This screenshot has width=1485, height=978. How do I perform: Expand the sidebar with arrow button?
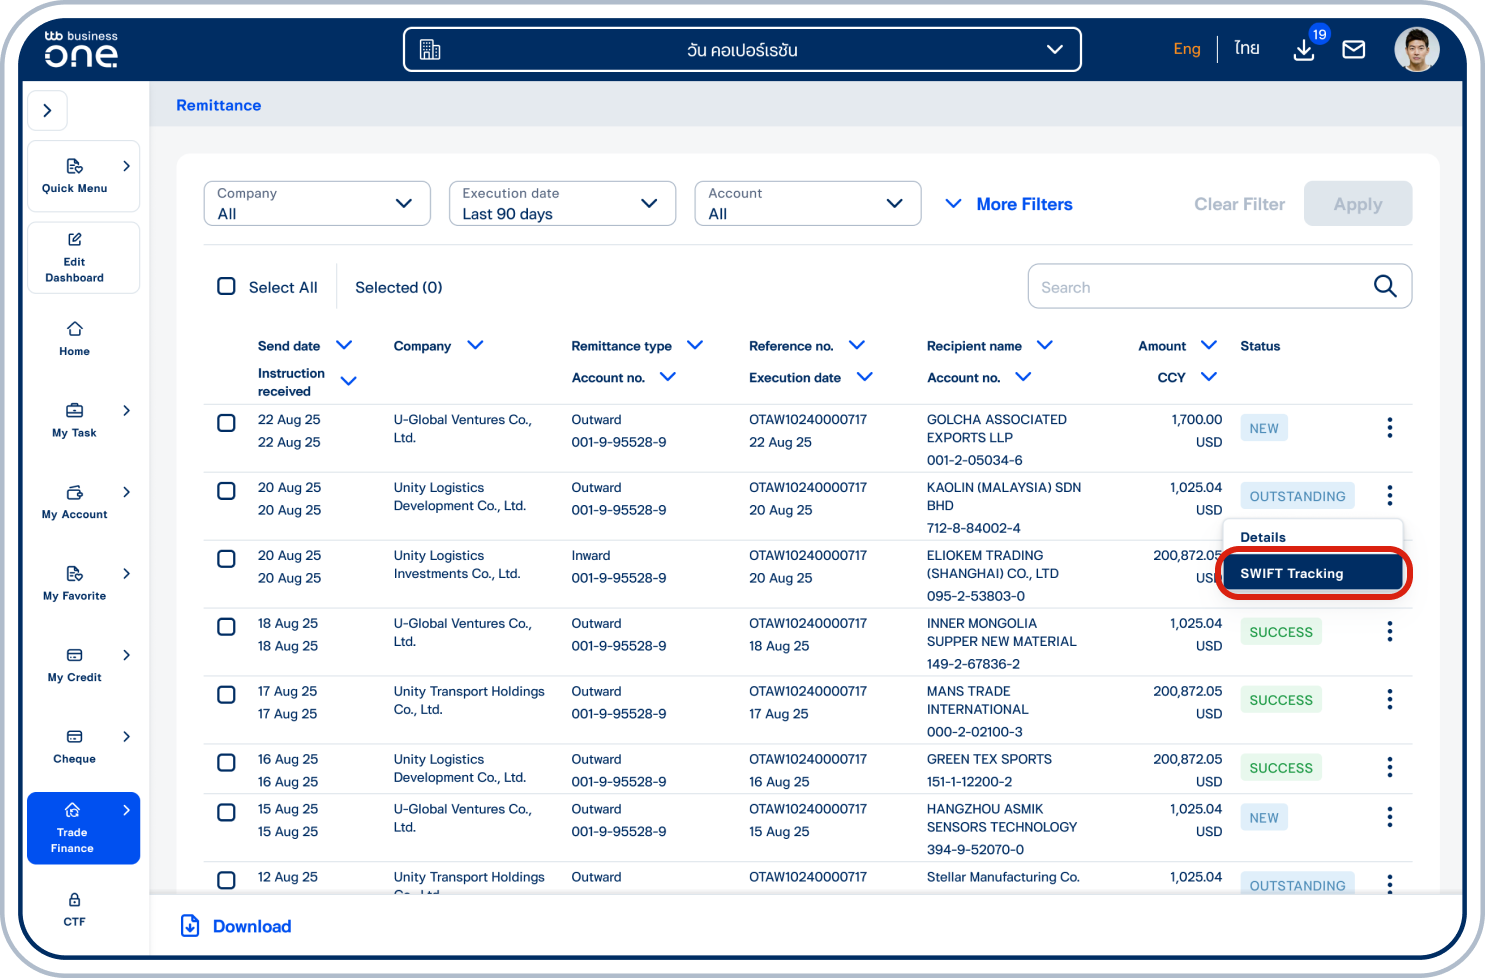point(47,111)
